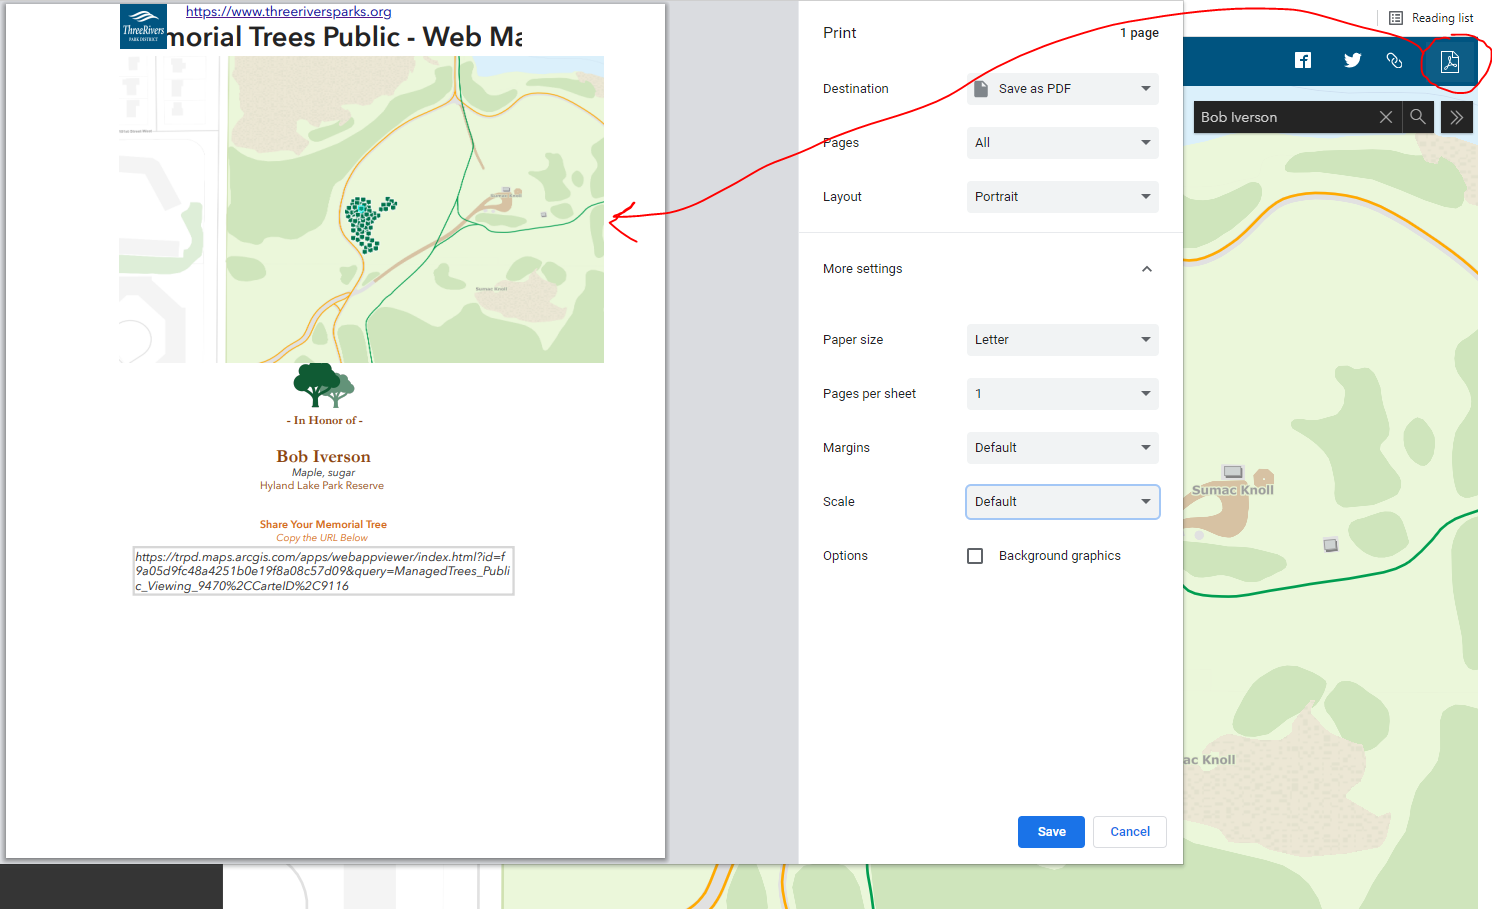Screen dimensions: 1492x909
Task: Share the map on Facebook
Action: 1303,60
